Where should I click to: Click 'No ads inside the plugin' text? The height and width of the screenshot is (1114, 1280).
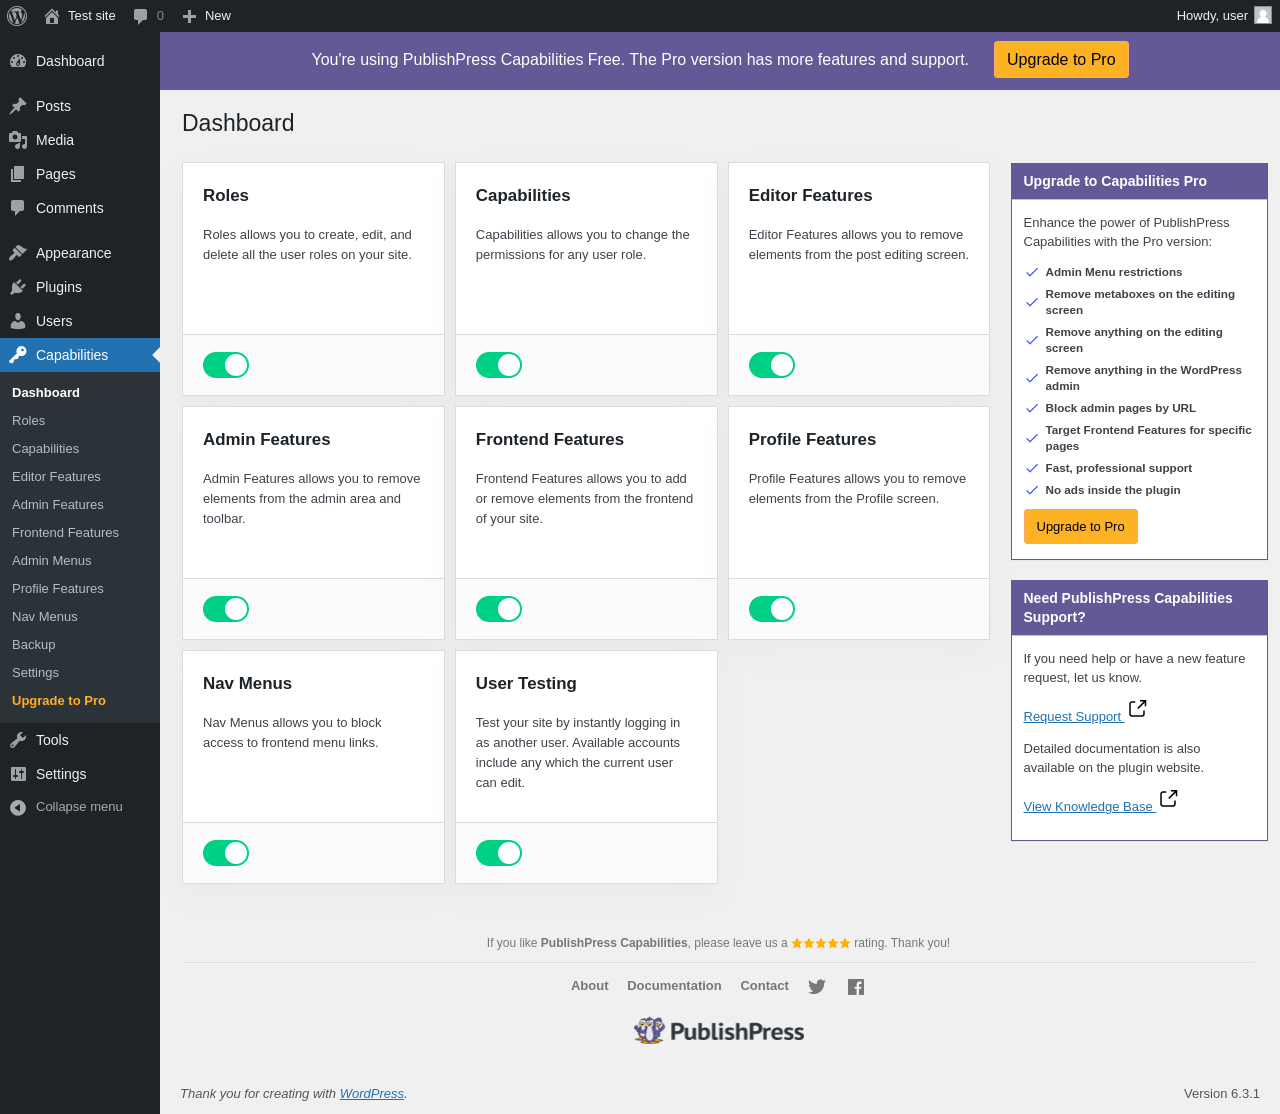click(1113, 490)
